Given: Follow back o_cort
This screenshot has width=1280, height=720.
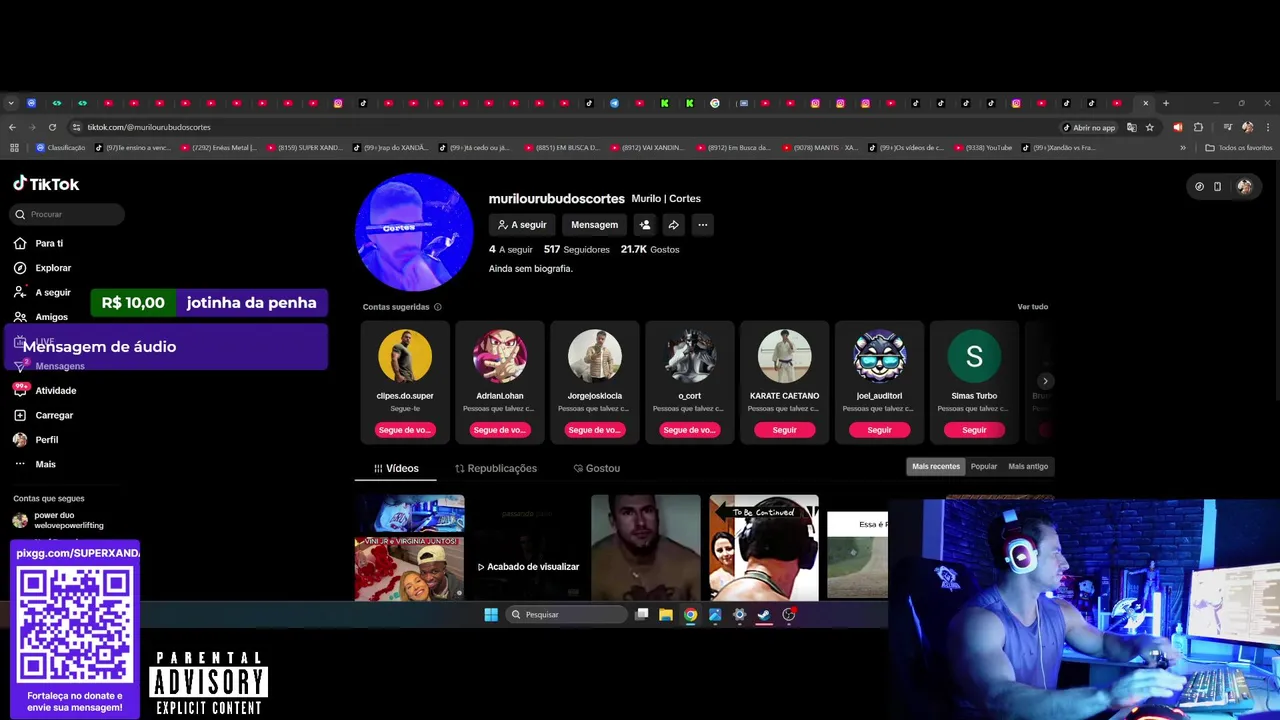Looking at the screenshot, I should [690, 430].
